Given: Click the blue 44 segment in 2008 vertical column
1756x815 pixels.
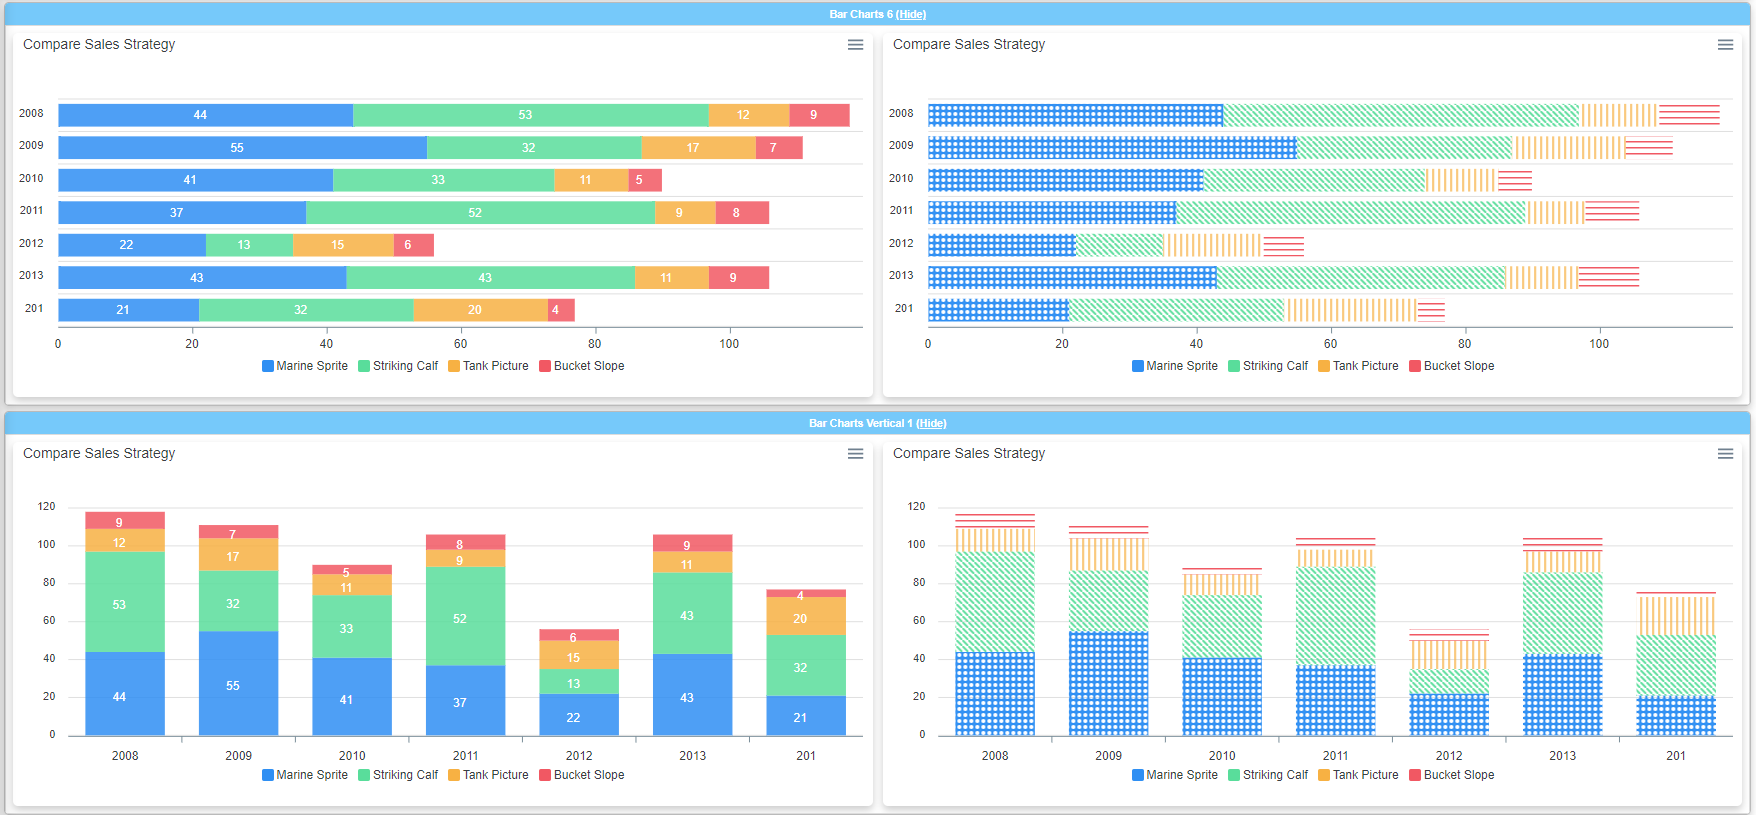Looking at the screenshot, I should coord(125,693).
